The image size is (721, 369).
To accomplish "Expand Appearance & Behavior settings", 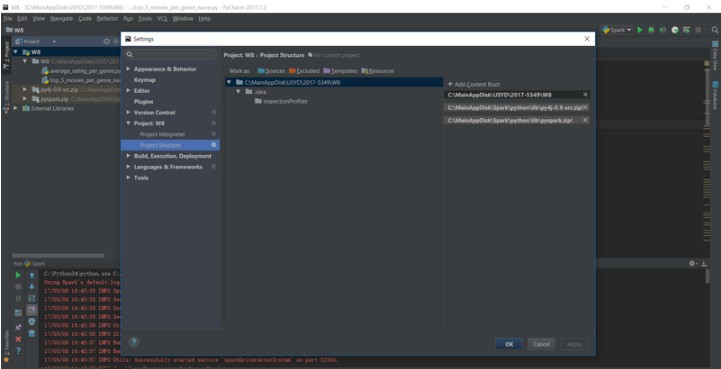I will 128,69.
